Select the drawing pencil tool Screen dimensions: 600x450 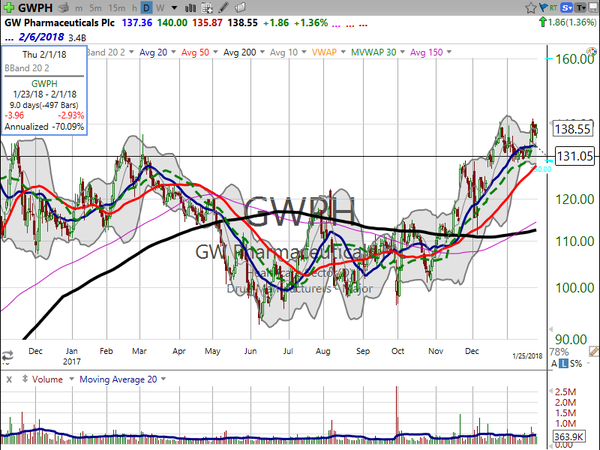(223, 8)
